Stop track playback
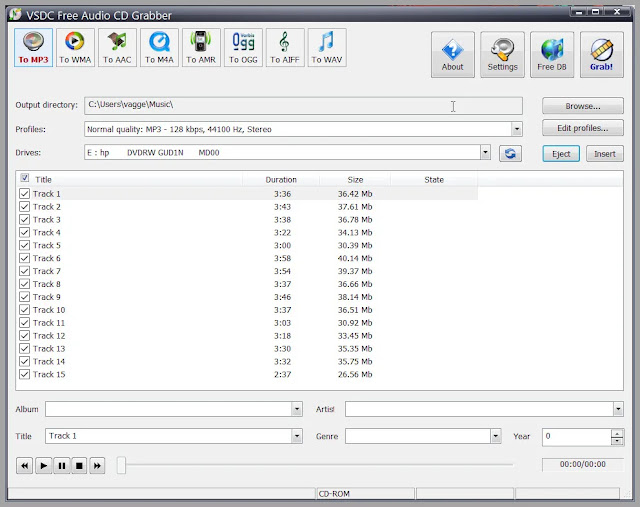The image size is (640, 507). [79, 465]
